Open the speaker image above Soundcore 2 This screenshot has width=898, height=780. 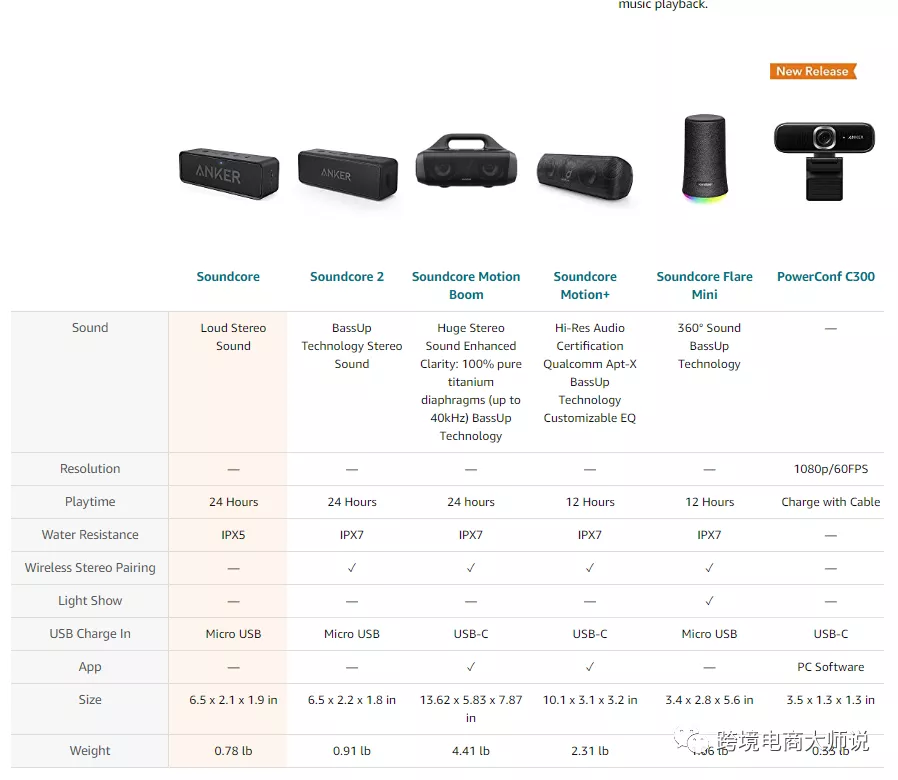(x=348, y=174)
